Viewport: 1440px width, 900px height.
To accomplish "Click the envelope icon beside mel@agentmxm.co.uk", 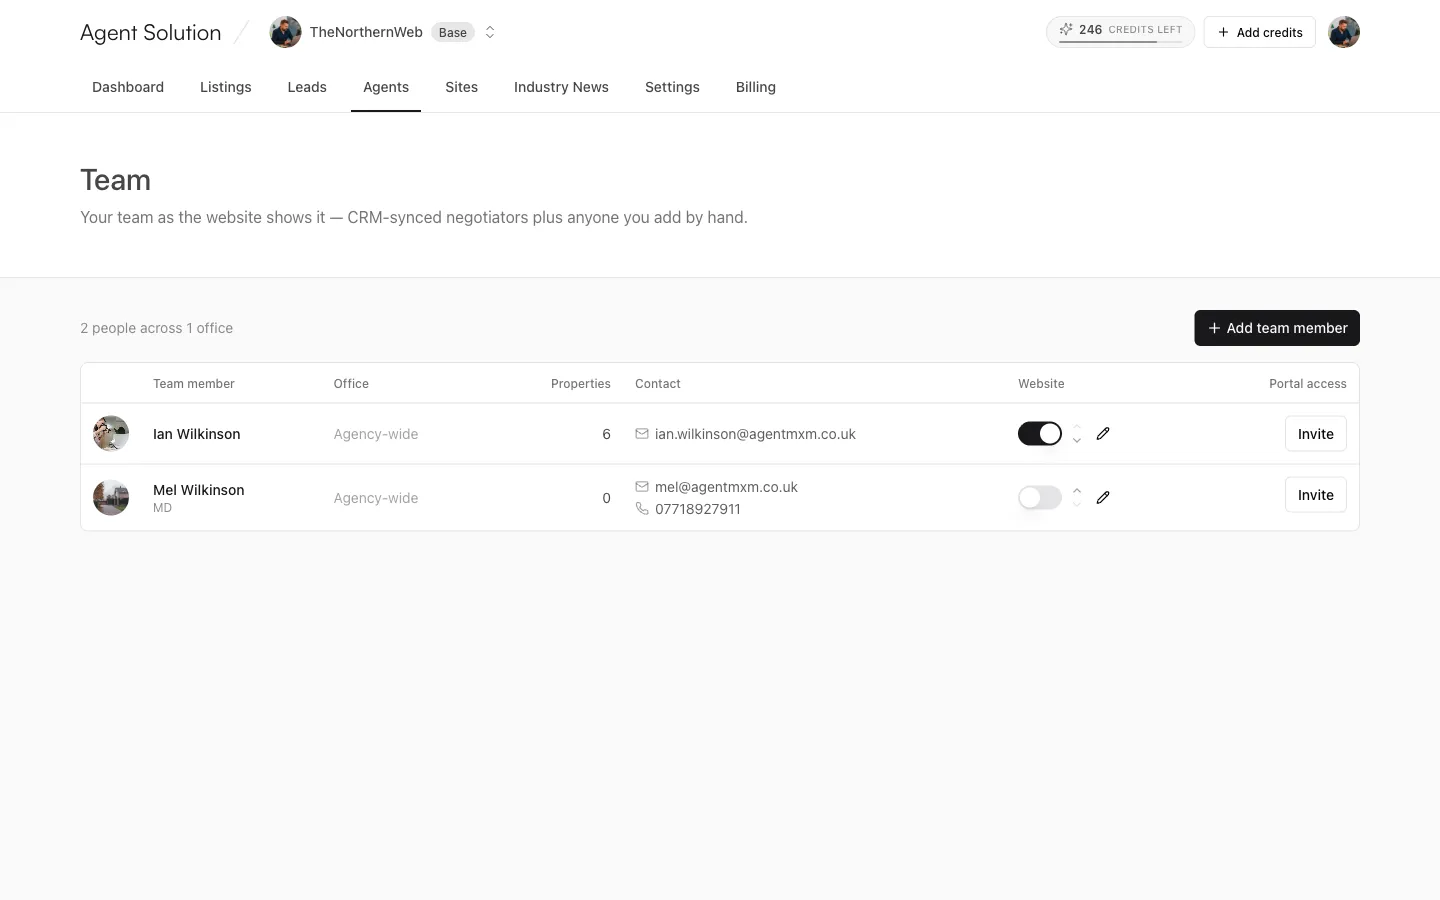I will coord(642,487).
